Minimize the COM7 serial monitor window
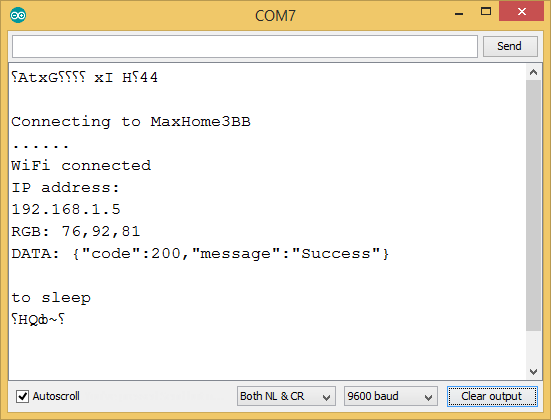This screenshot has height=420, width=551. tap(459, 13)
